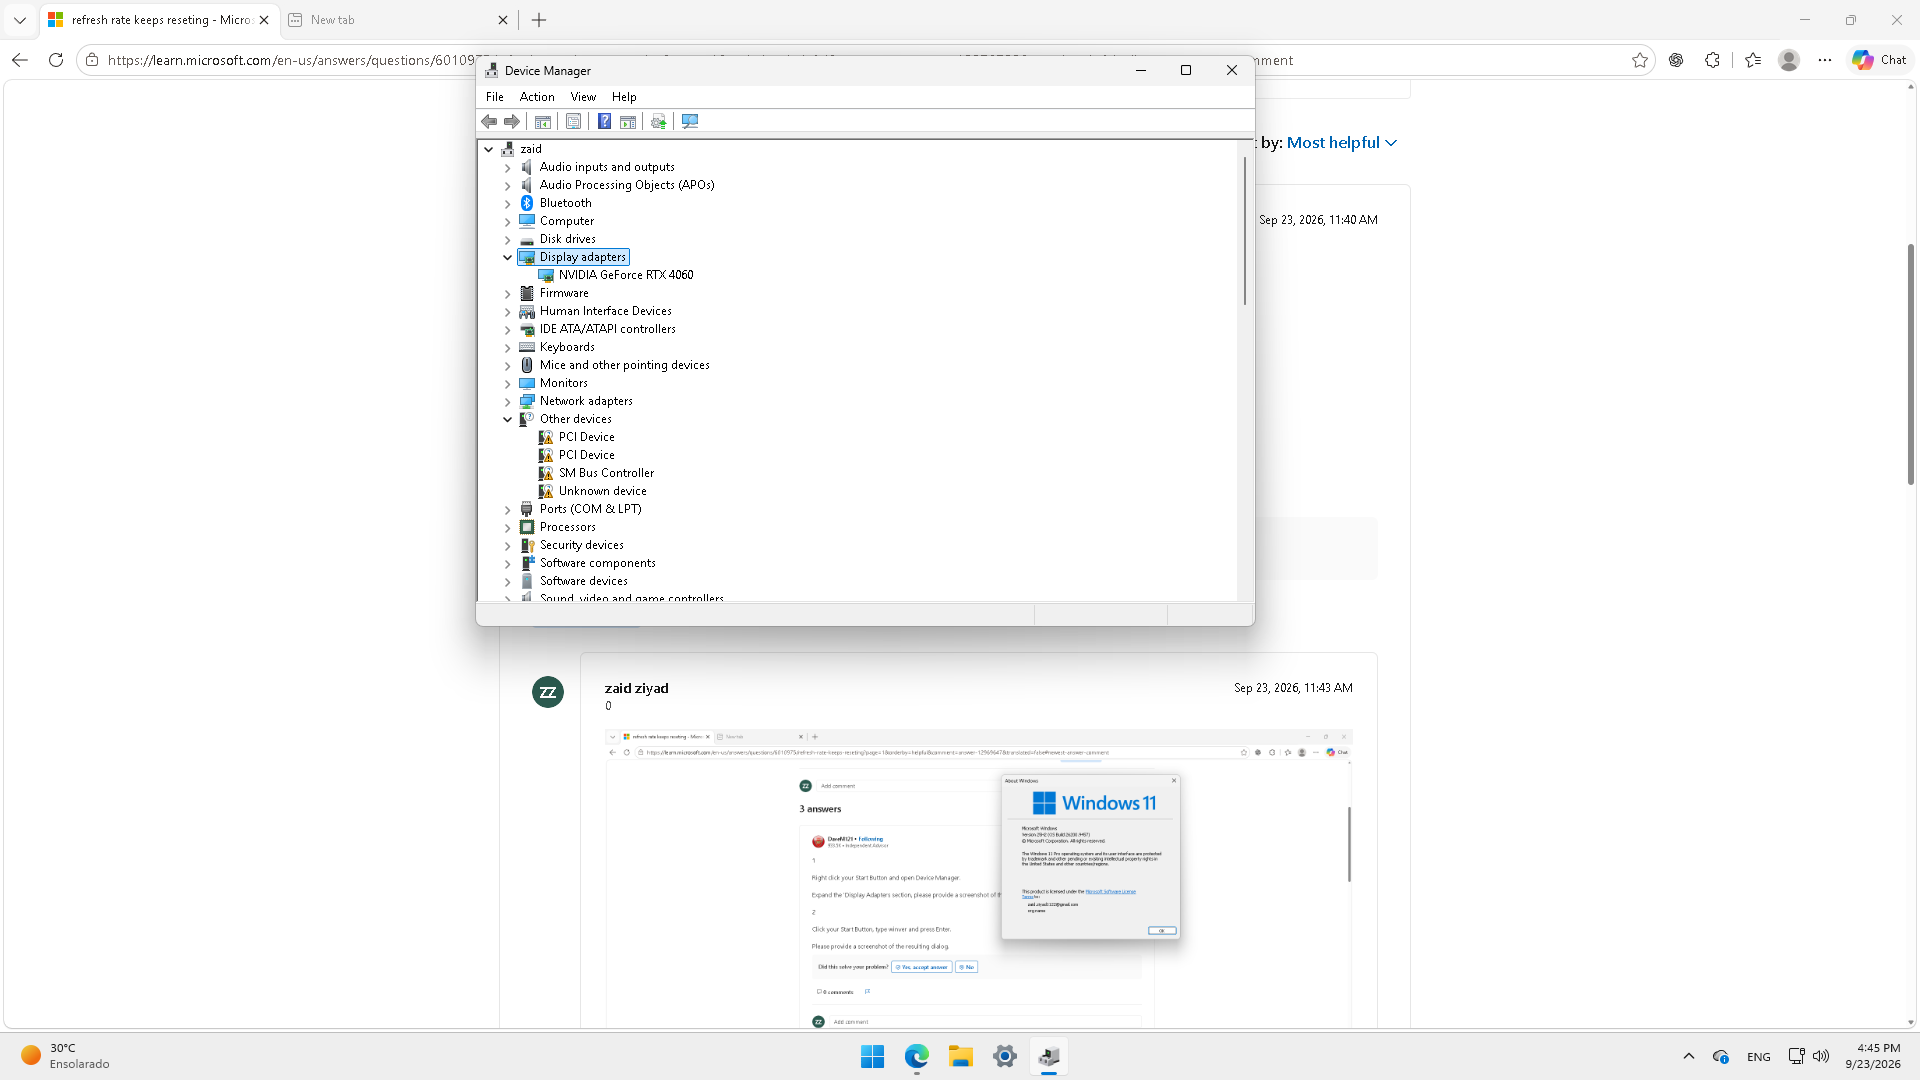The width and height of the screenshot is (1920, 1080).
Task: Collapse the Display adapters category
Action: coord(507,257)
